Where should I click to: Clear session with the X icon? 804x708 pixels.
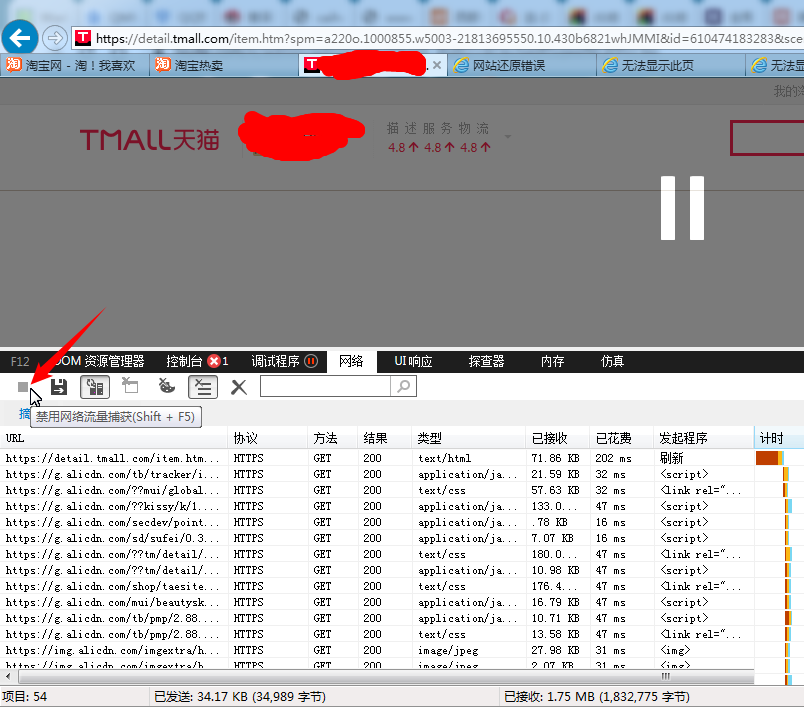(238, 387)
